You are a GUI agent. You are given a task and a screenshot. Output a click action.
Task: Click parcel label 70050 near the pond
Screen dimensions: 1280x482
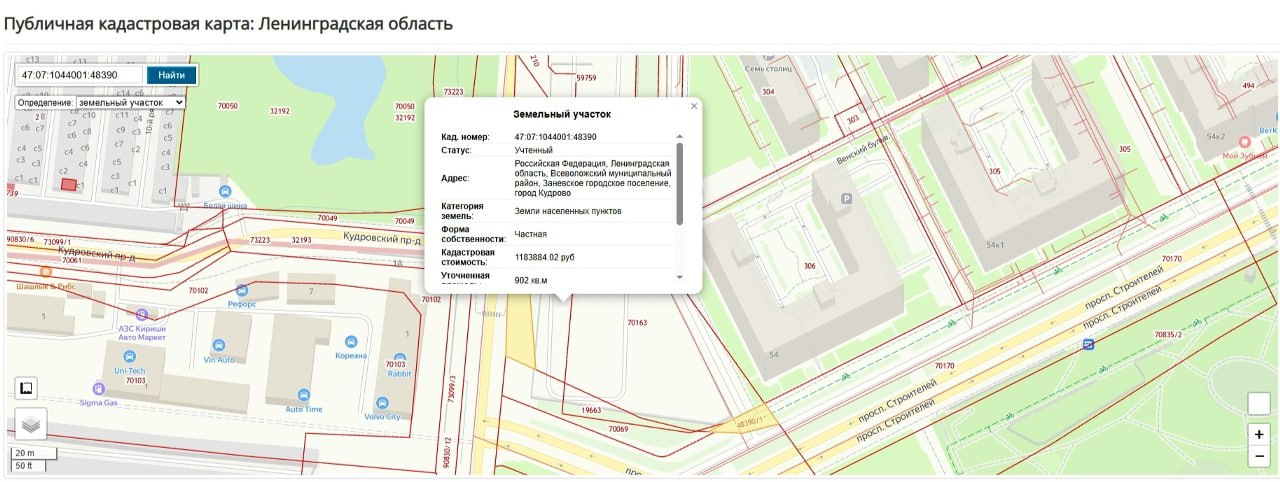pos(227,106)
